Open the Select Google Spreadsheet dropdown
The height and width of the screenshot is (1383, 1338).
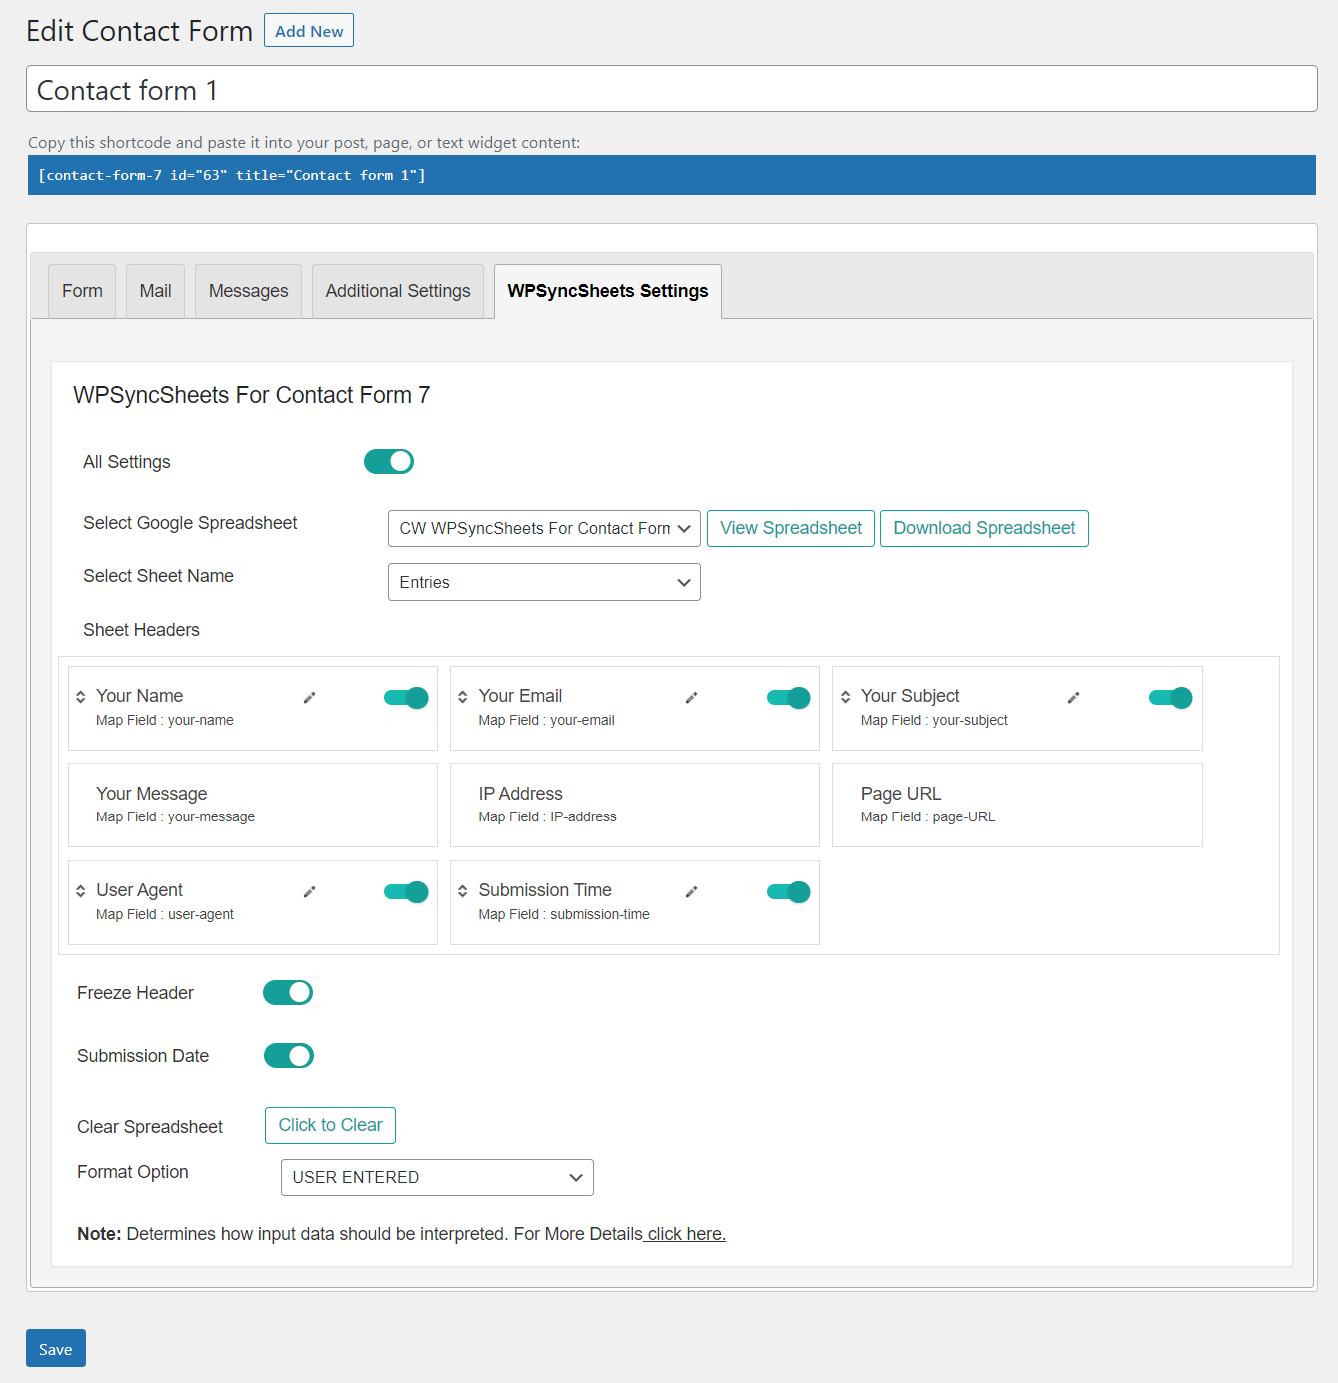click(543, 528)
